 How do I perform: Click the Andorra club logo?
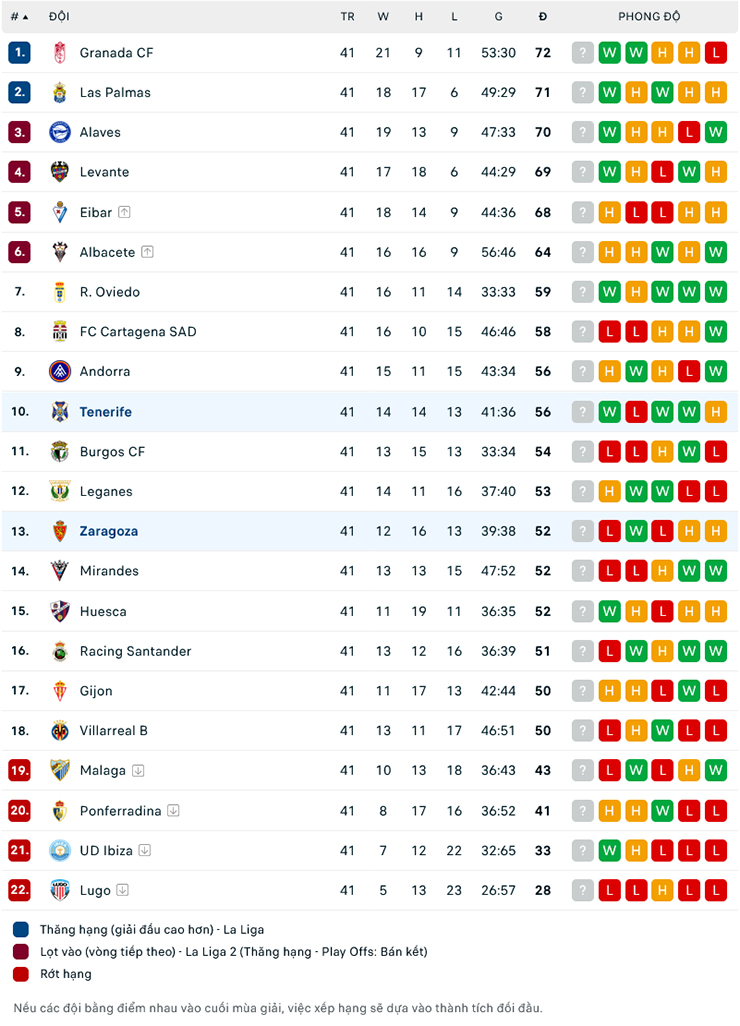[60, 372]
